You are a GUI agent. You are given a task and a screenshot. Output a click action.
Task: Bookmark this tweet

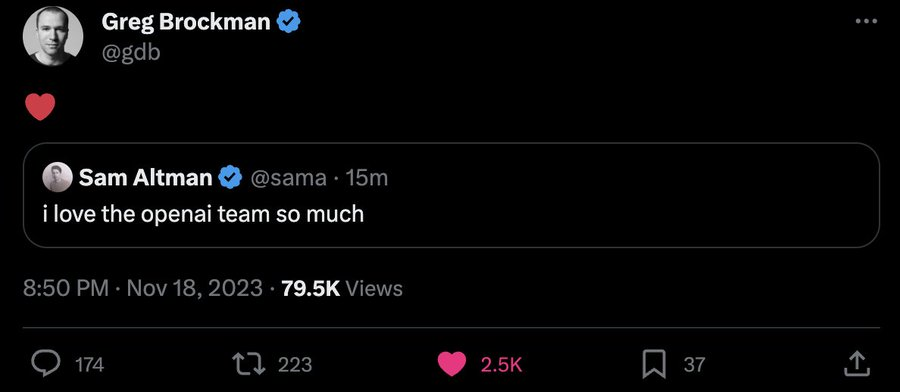pyautogui.click(x=654, y=364)
